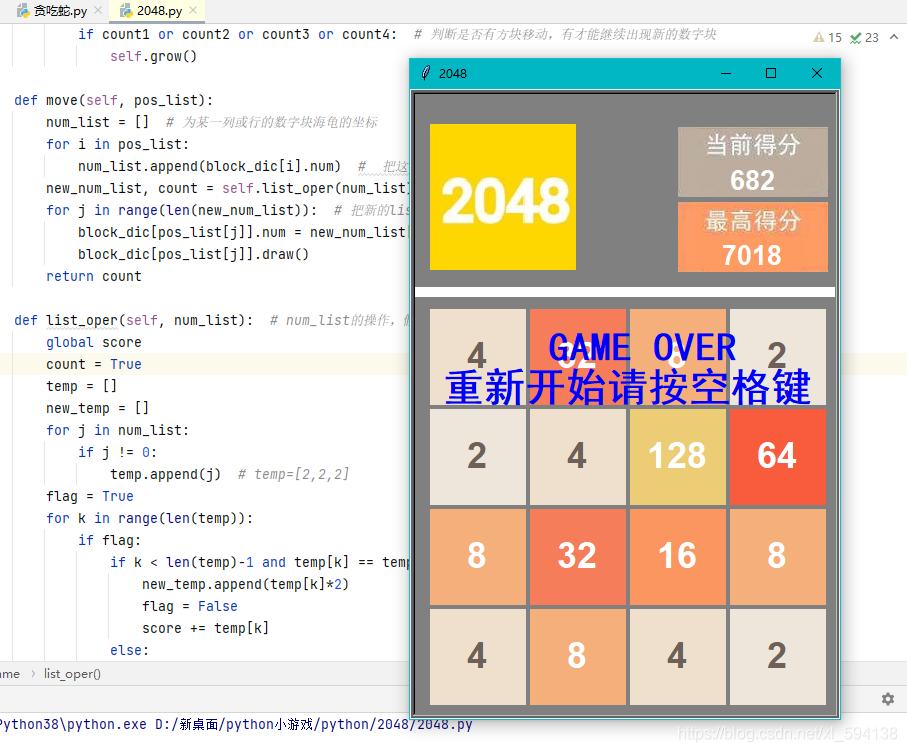Click the Python file icon on the 2048.py tab

[x=127, y=11]
